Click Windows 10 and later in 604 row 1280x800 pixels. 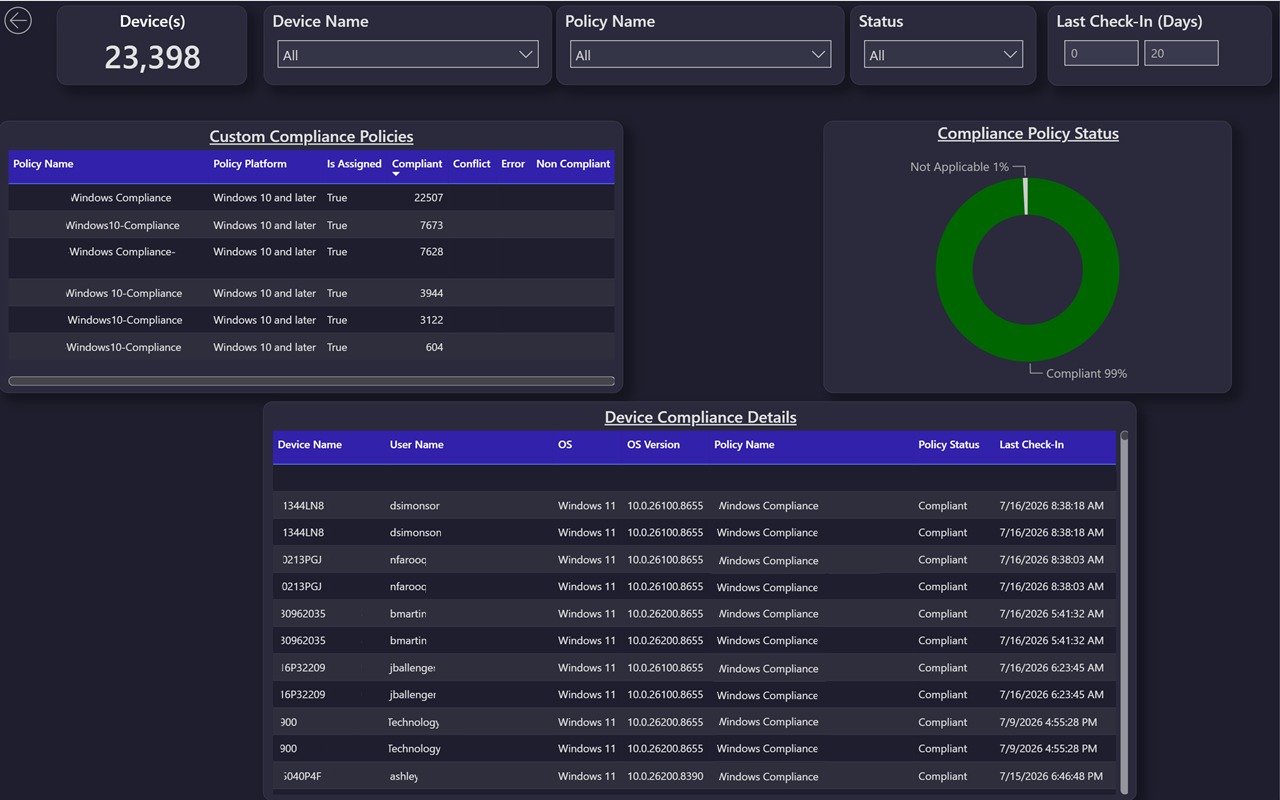pos(264,347)
